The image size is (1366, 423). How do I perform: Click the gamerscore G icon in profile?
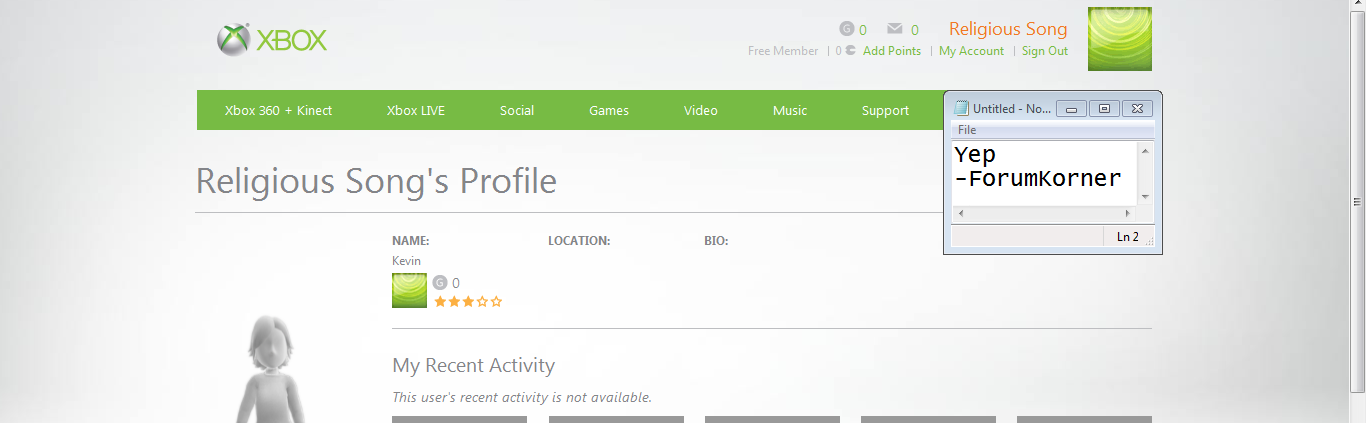[440, 283]
